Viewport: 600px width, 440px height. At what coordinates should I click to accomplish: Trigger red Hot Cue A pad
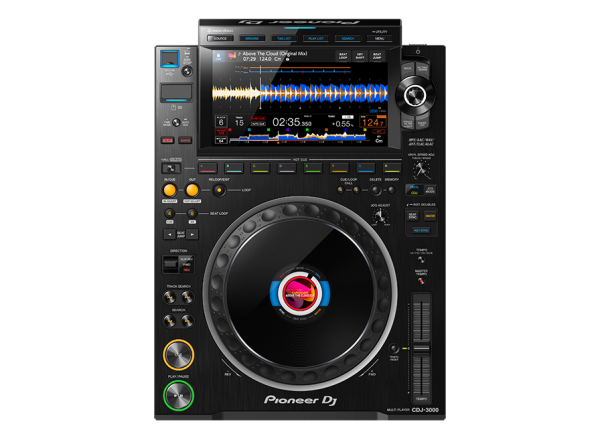tap(207, 168)
